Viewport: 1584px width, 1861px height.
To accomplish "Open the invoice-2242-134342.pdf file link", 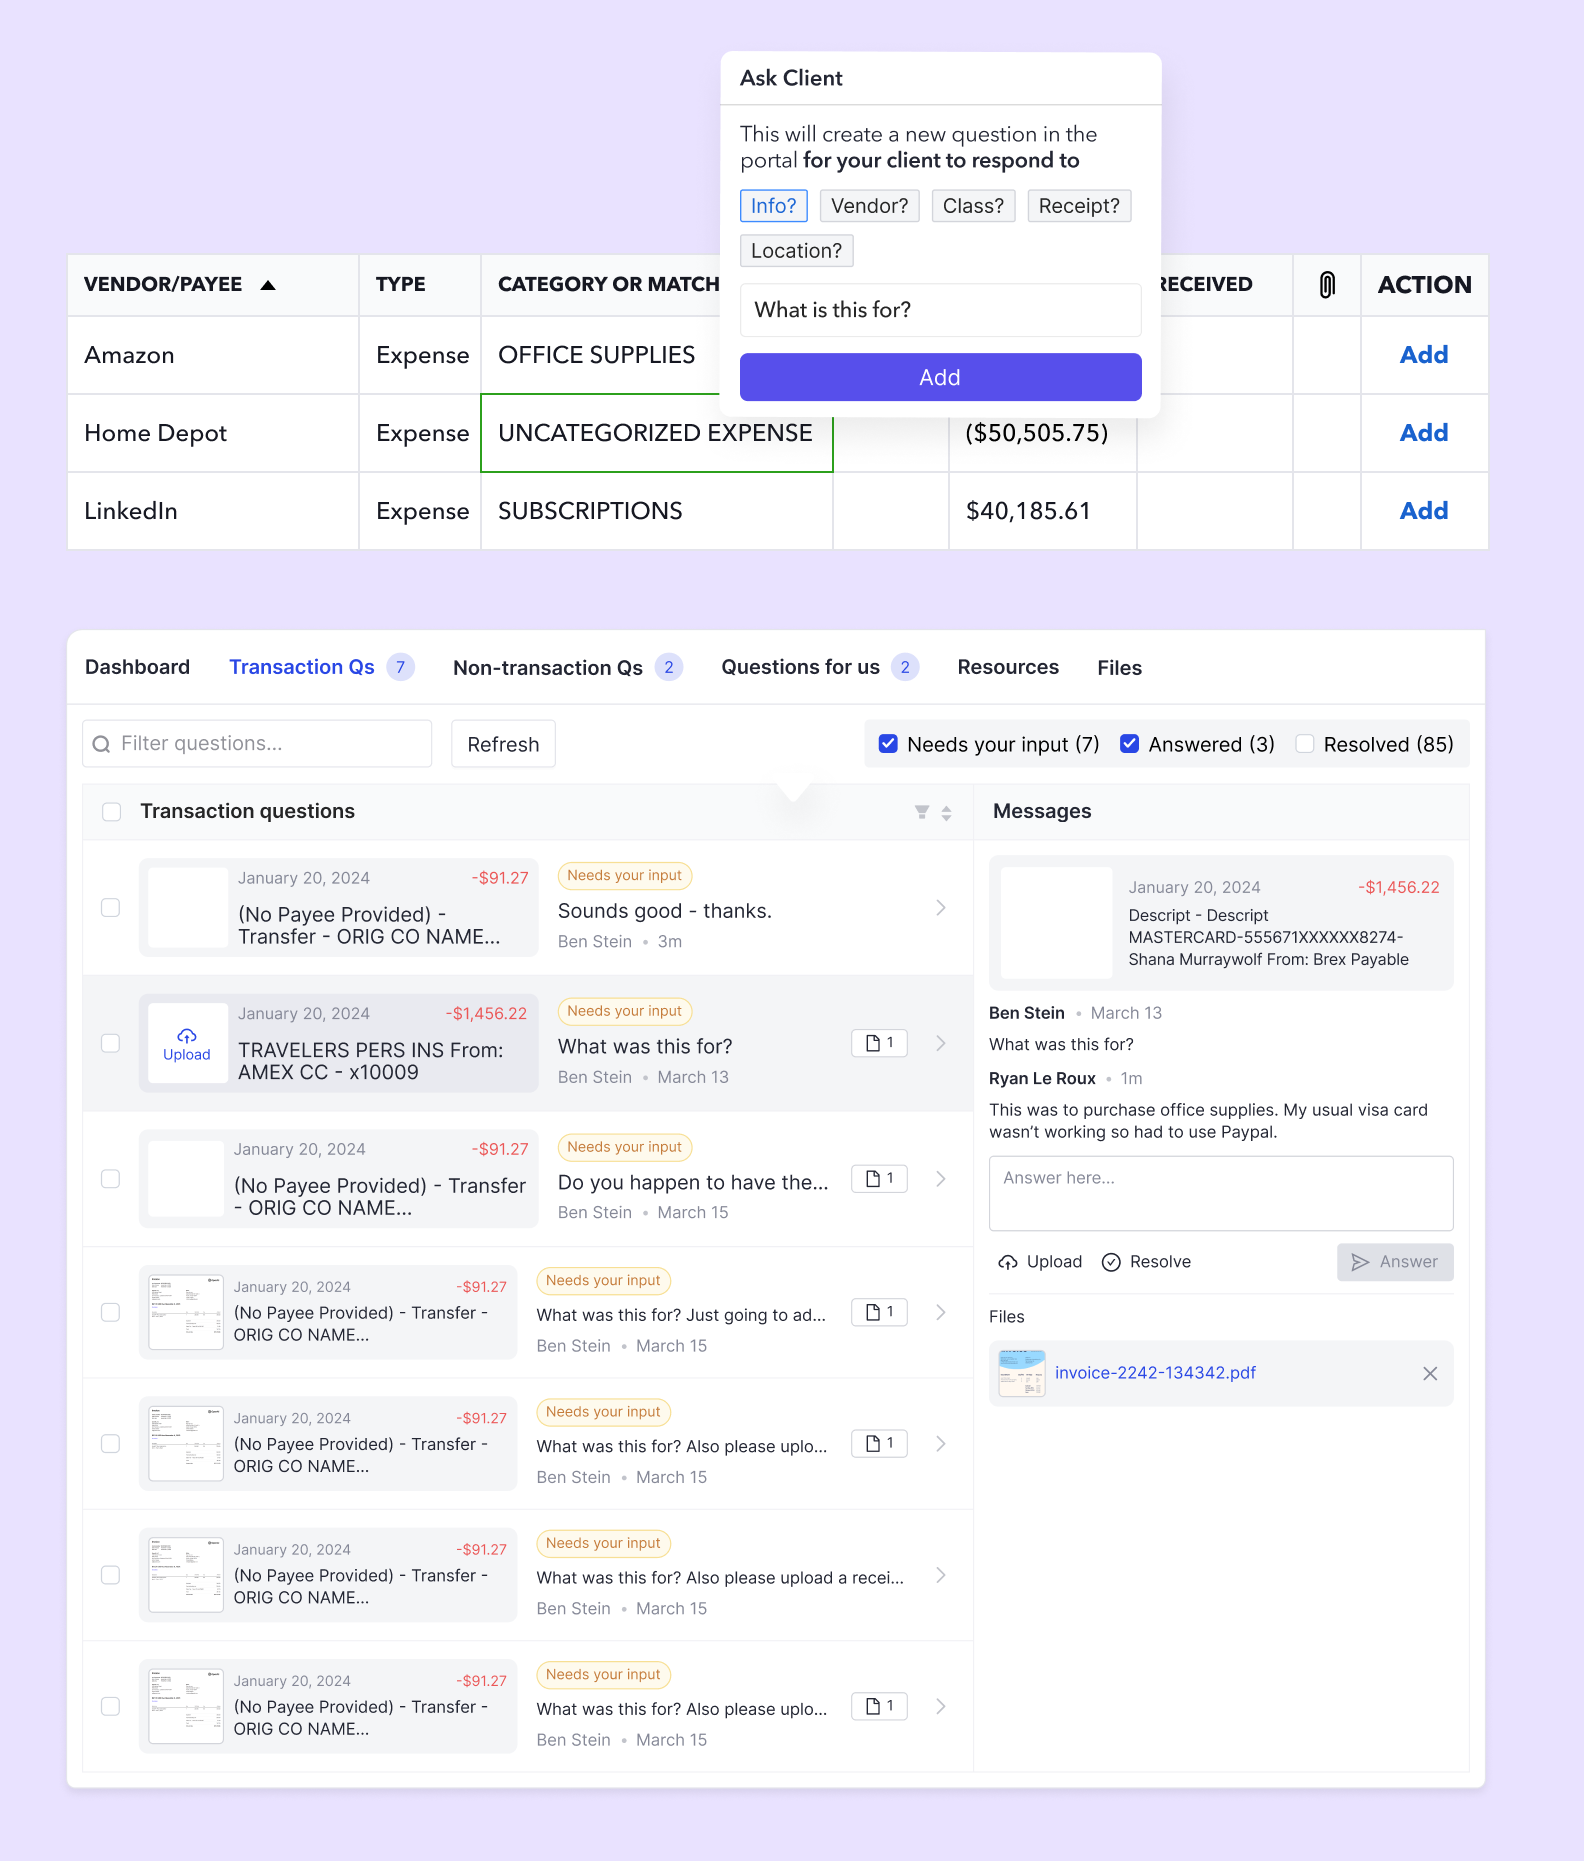I will coord(1155,1373).
